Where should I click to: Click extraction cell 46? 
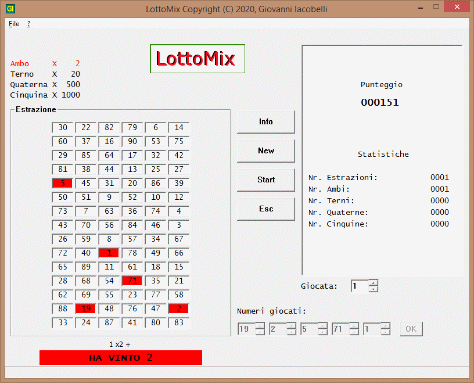pos(155,225)
